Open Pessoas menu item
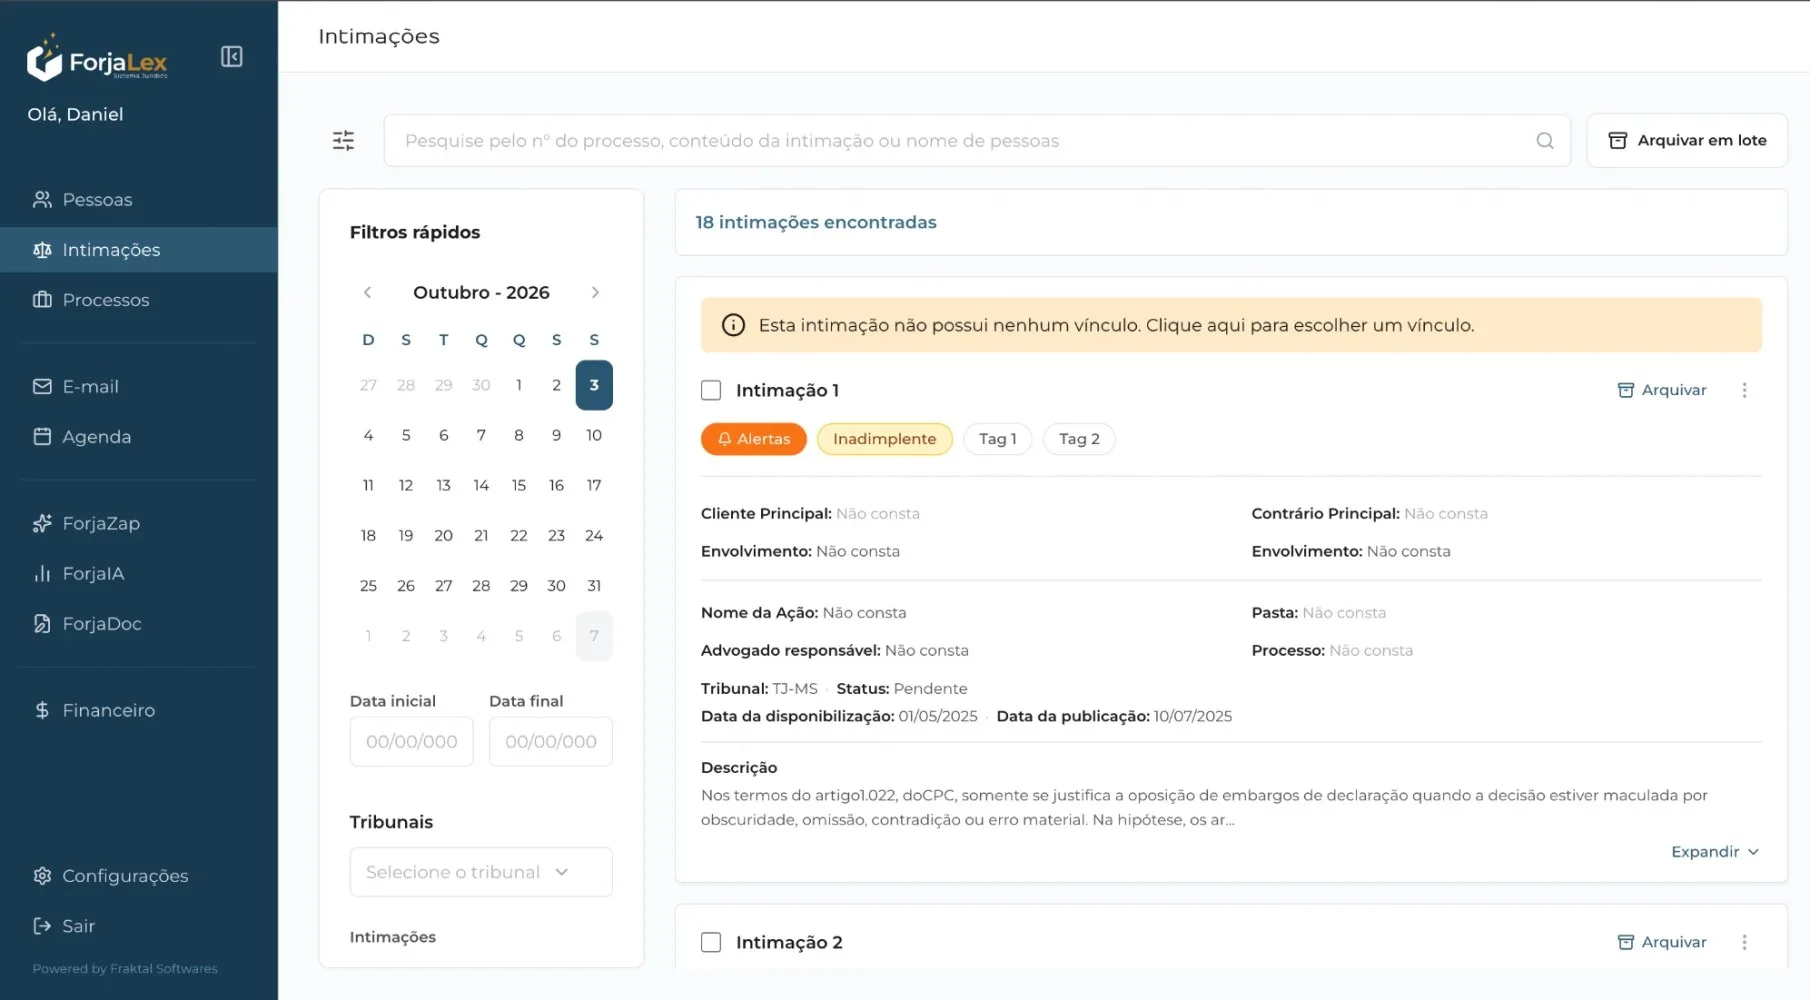 [x=139, y=200]
